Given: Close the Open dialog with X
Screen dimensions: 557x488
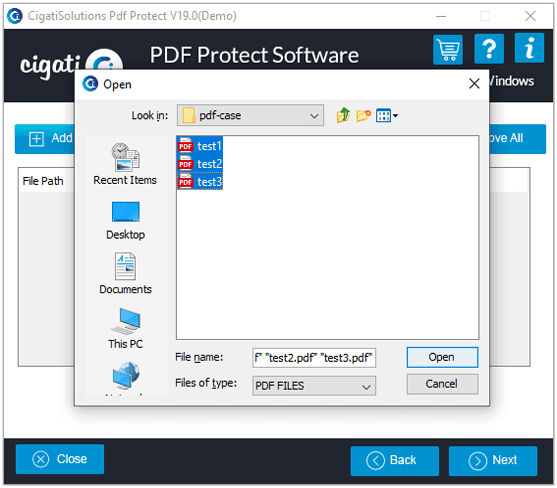Looking at the screenshot, I should pyautogui.click(x=474, y=84).
